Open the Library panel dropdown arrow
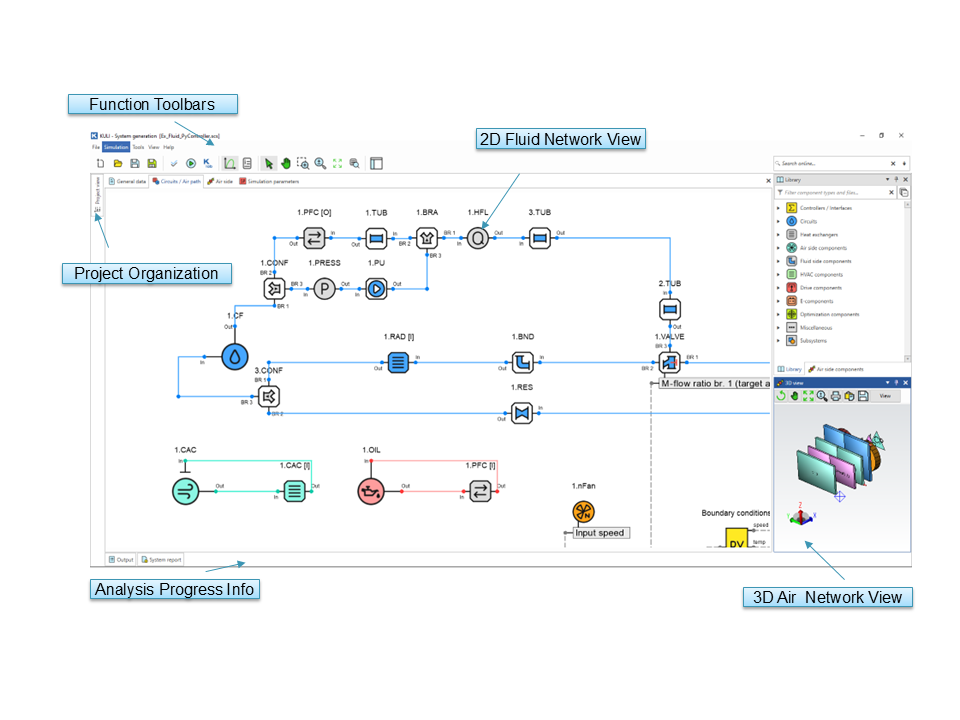Viewport: 960px width, 720px height. (x=887, y=179)
